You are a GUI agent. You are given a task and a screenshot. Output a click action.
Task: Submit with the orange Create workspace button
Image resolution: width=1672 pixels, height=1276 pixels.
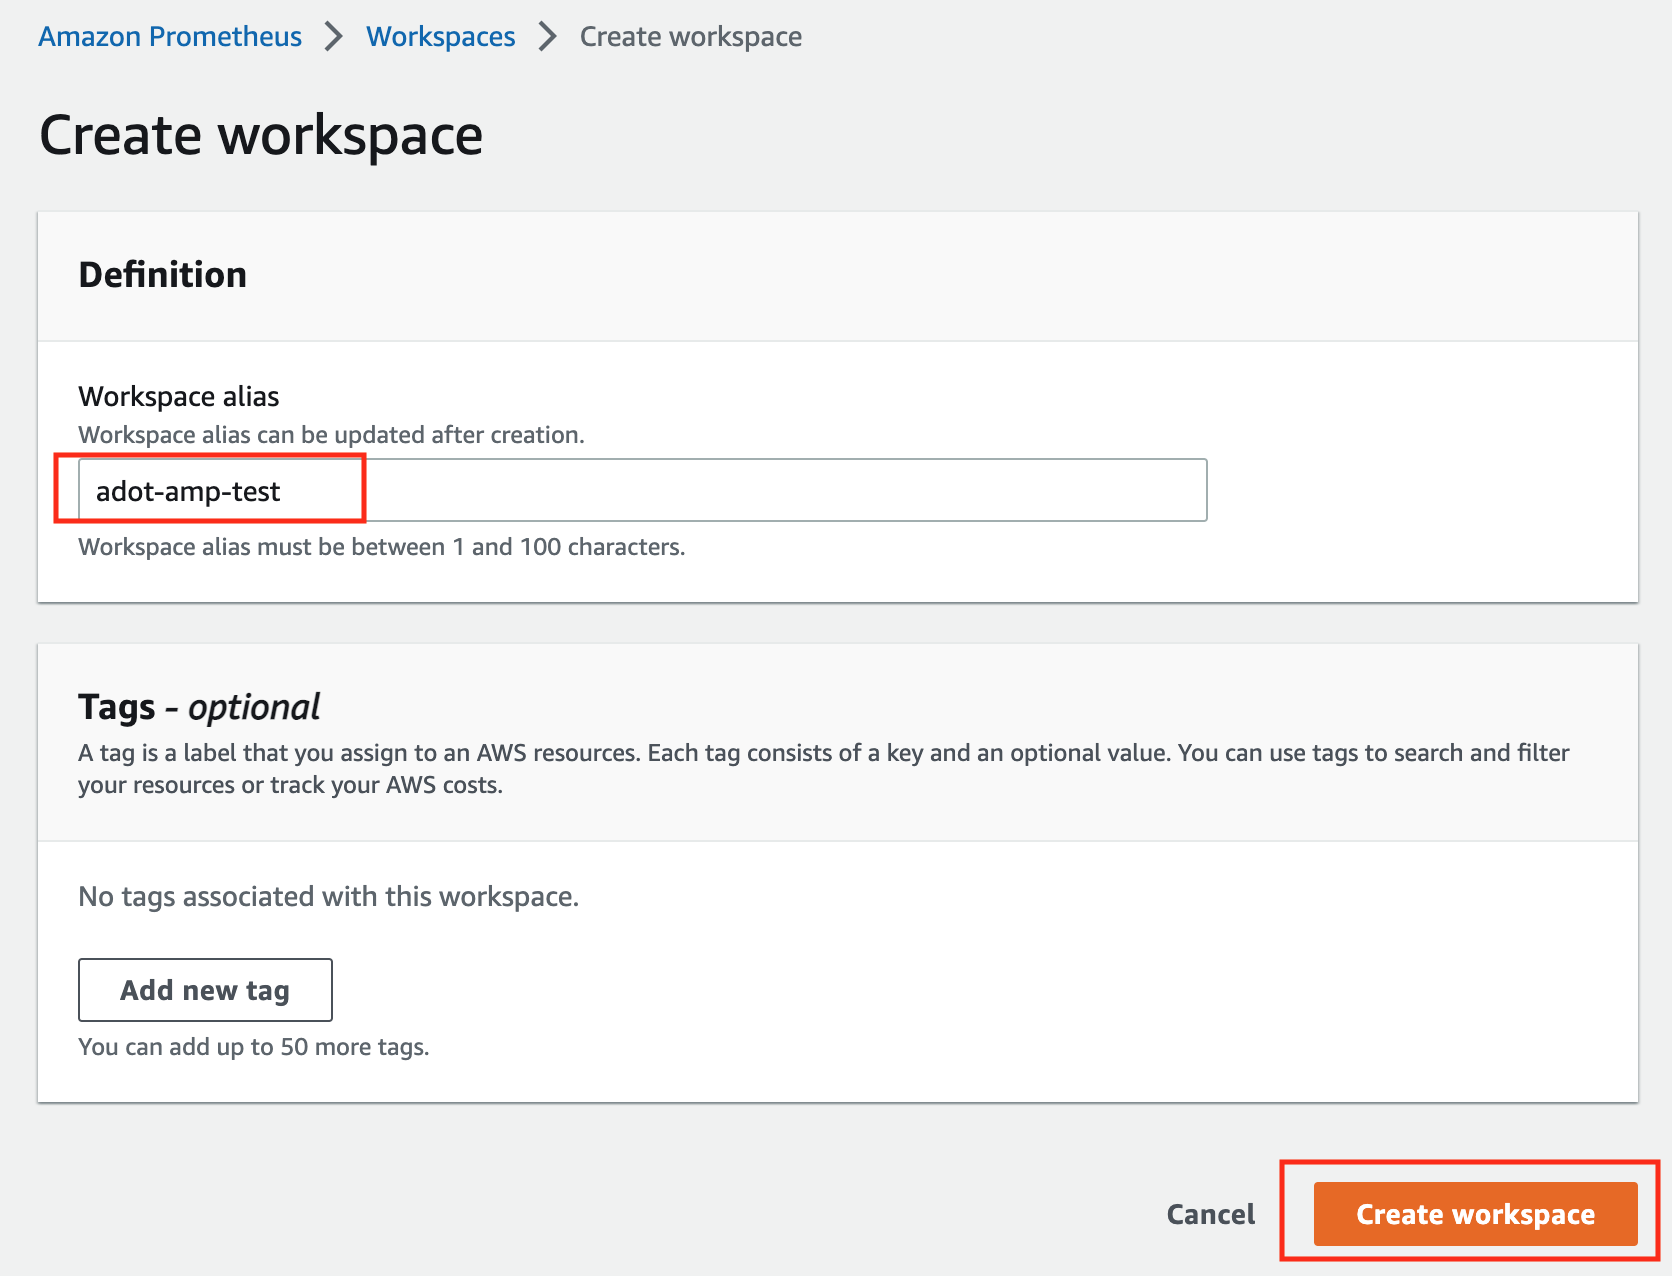(x=1473, y=1214)
